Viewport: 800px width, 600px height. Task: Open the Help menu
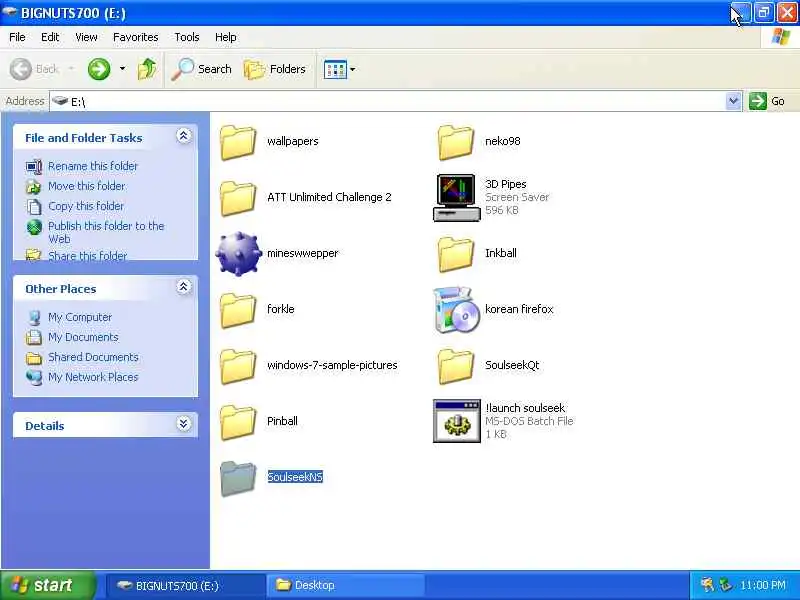pos(226,37)
